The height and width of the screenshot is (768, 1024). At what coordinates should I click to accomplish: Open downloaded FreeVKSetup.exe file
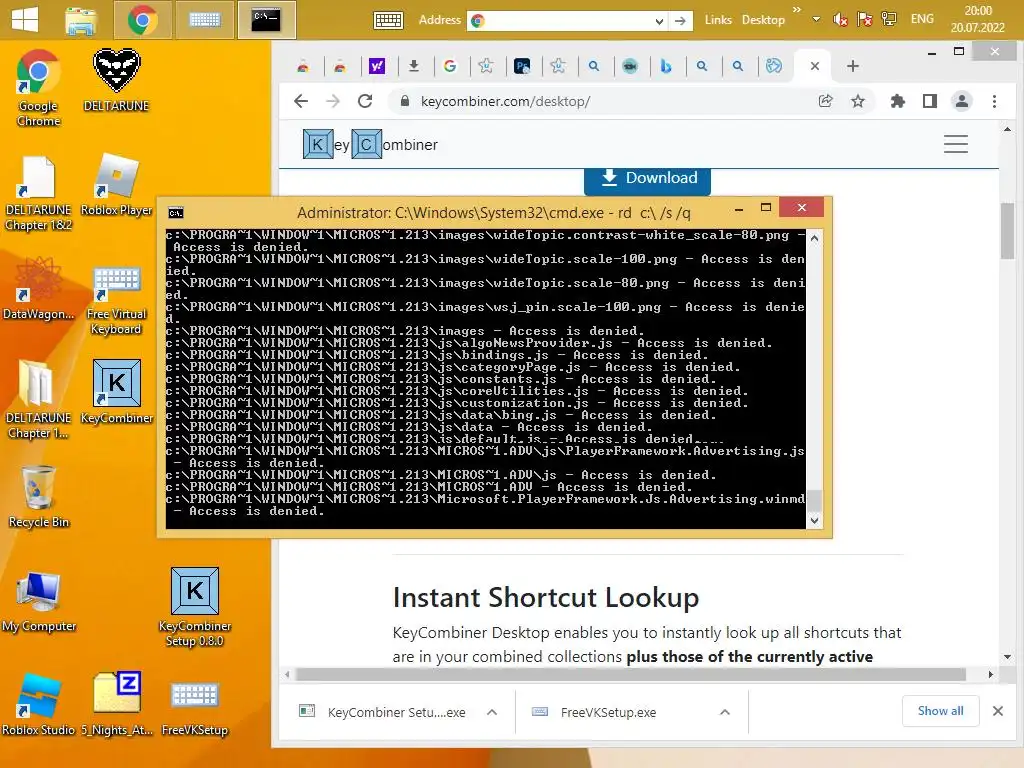(608, 712)
